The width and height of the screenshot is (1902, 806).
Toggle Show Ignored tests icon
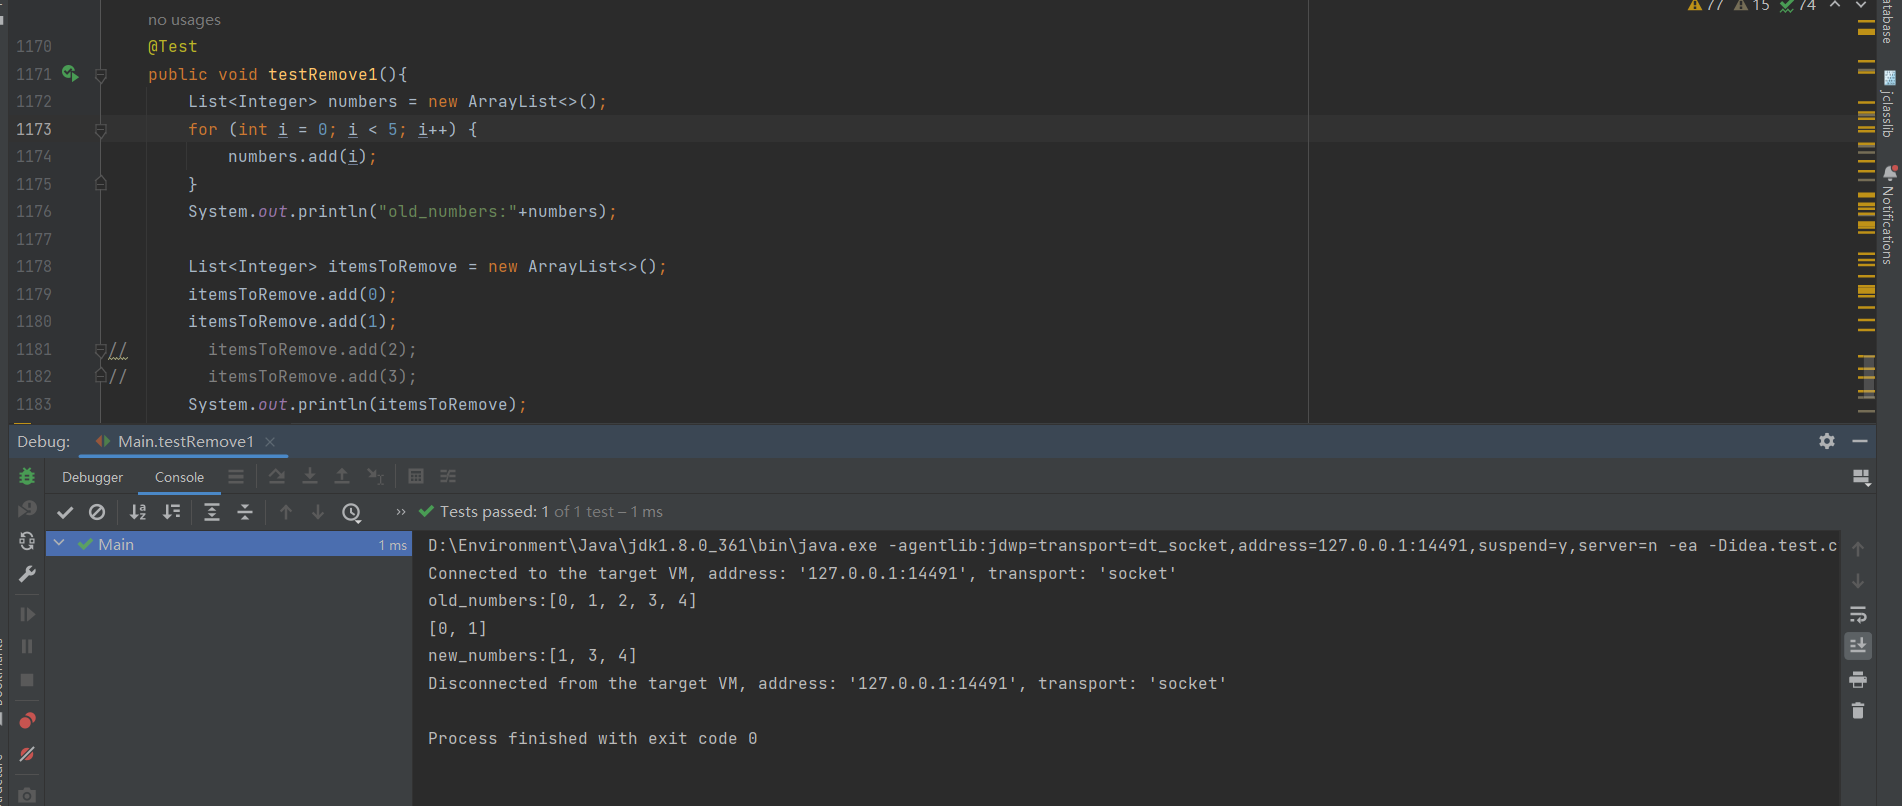97,512
